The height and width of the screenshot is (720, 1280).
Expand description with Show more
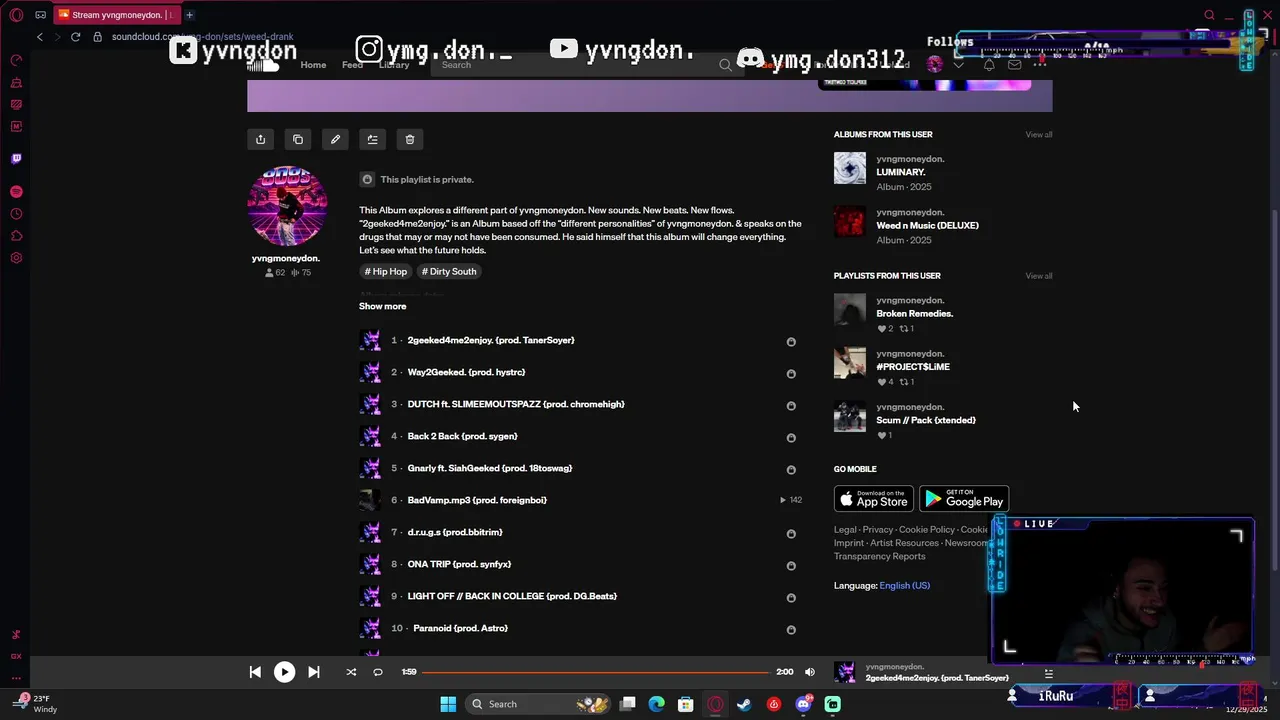tap(382, 306)
